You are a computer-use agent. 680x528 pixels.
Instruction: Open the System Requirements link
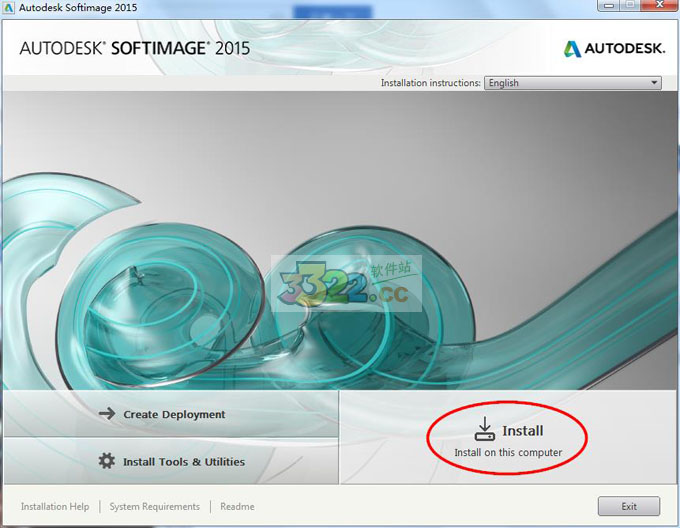click(x=154, y=506)
